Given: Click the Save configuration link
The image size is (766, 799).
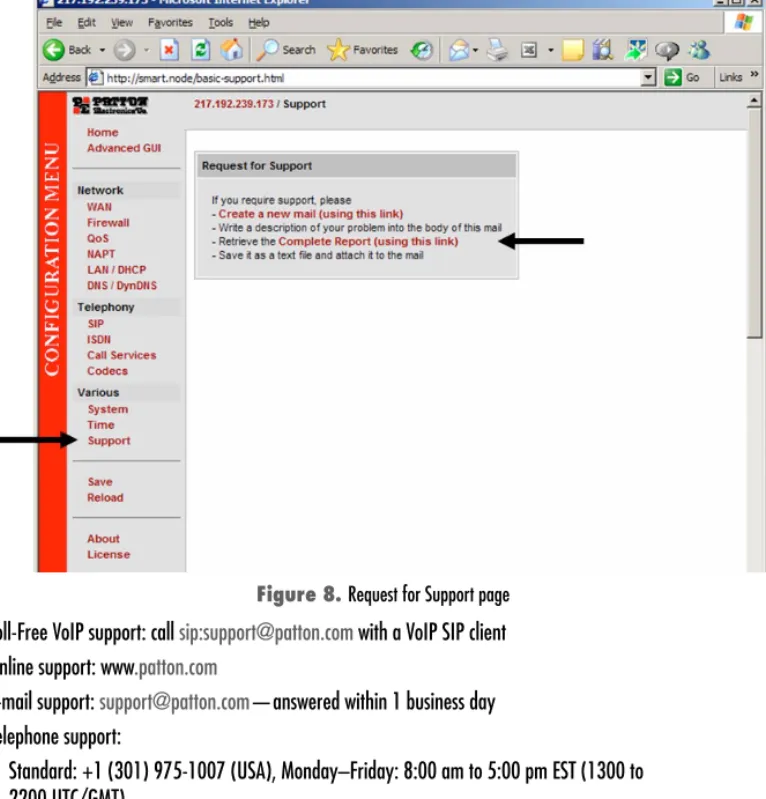Looking at the screenshot, I should 100,482.
